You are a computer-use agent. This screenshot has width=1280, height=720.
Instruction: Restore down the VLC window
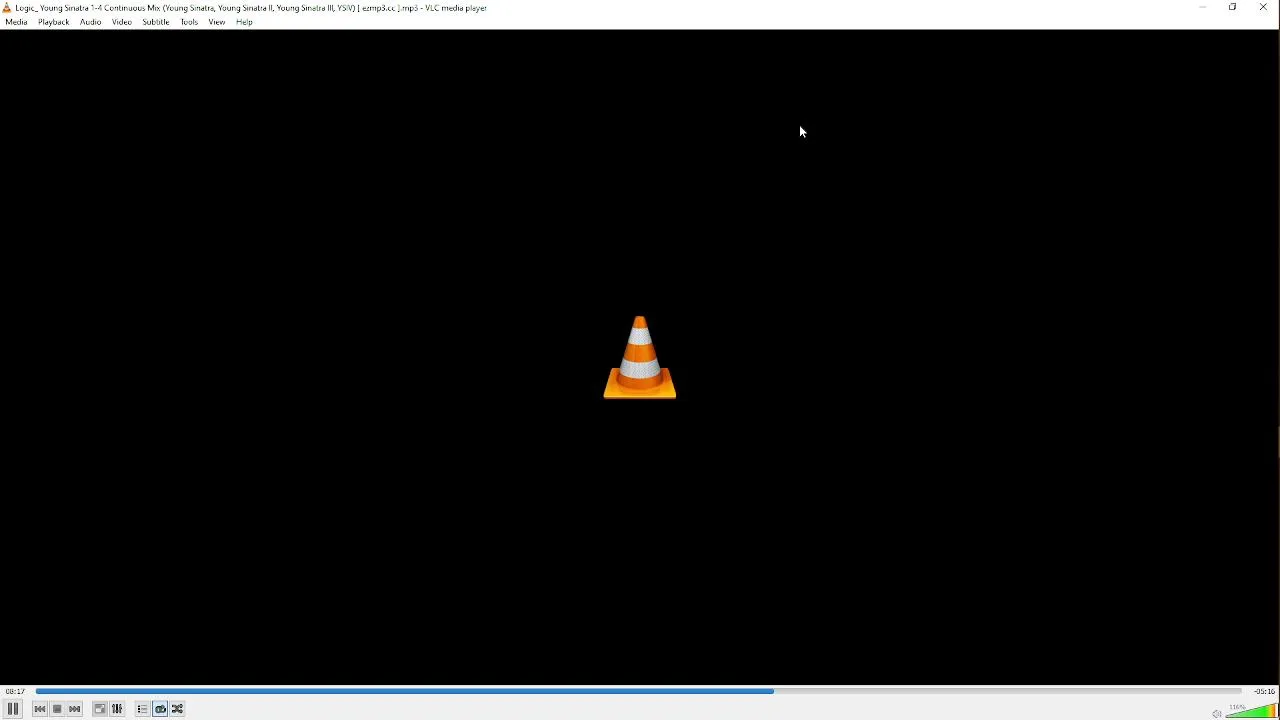(x=1235, y=8)
